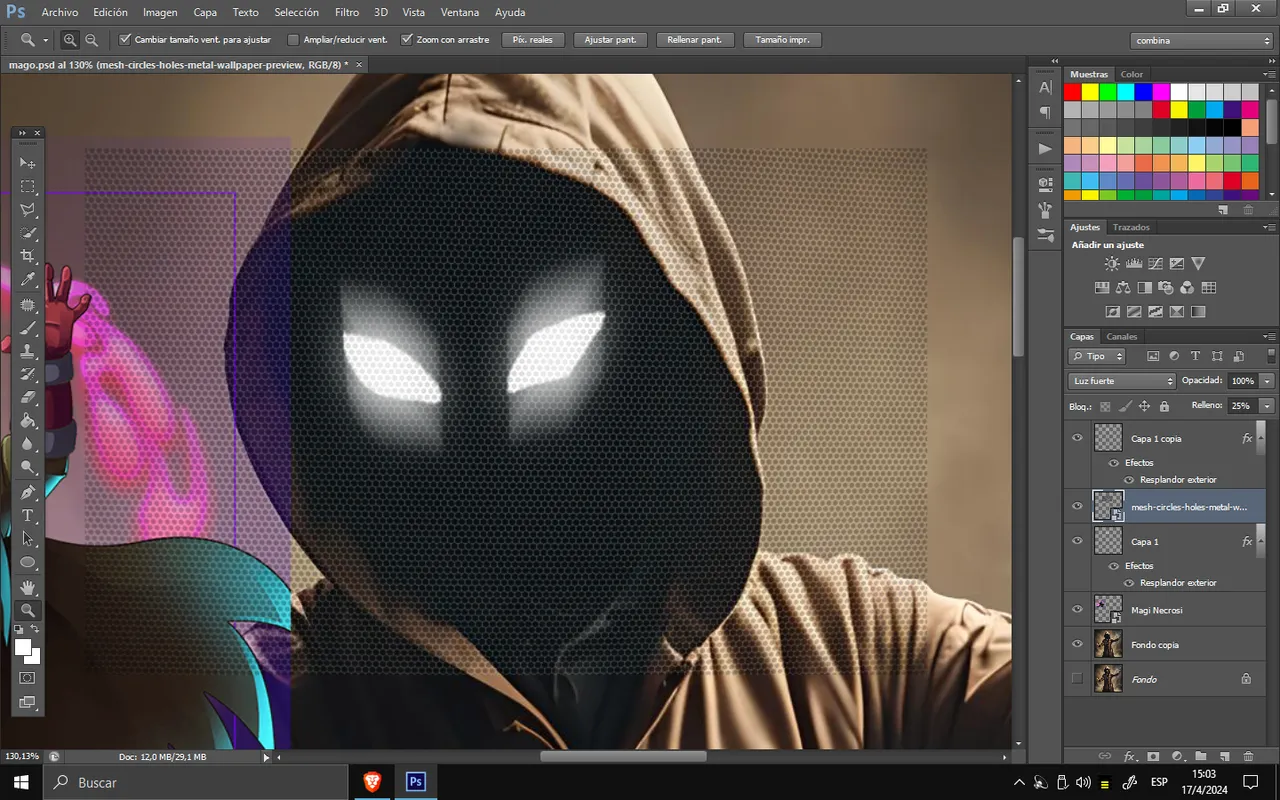Screen dimensions: 1280x800
Task: Open the foreground color picker
Action: (x=22, y=647)
